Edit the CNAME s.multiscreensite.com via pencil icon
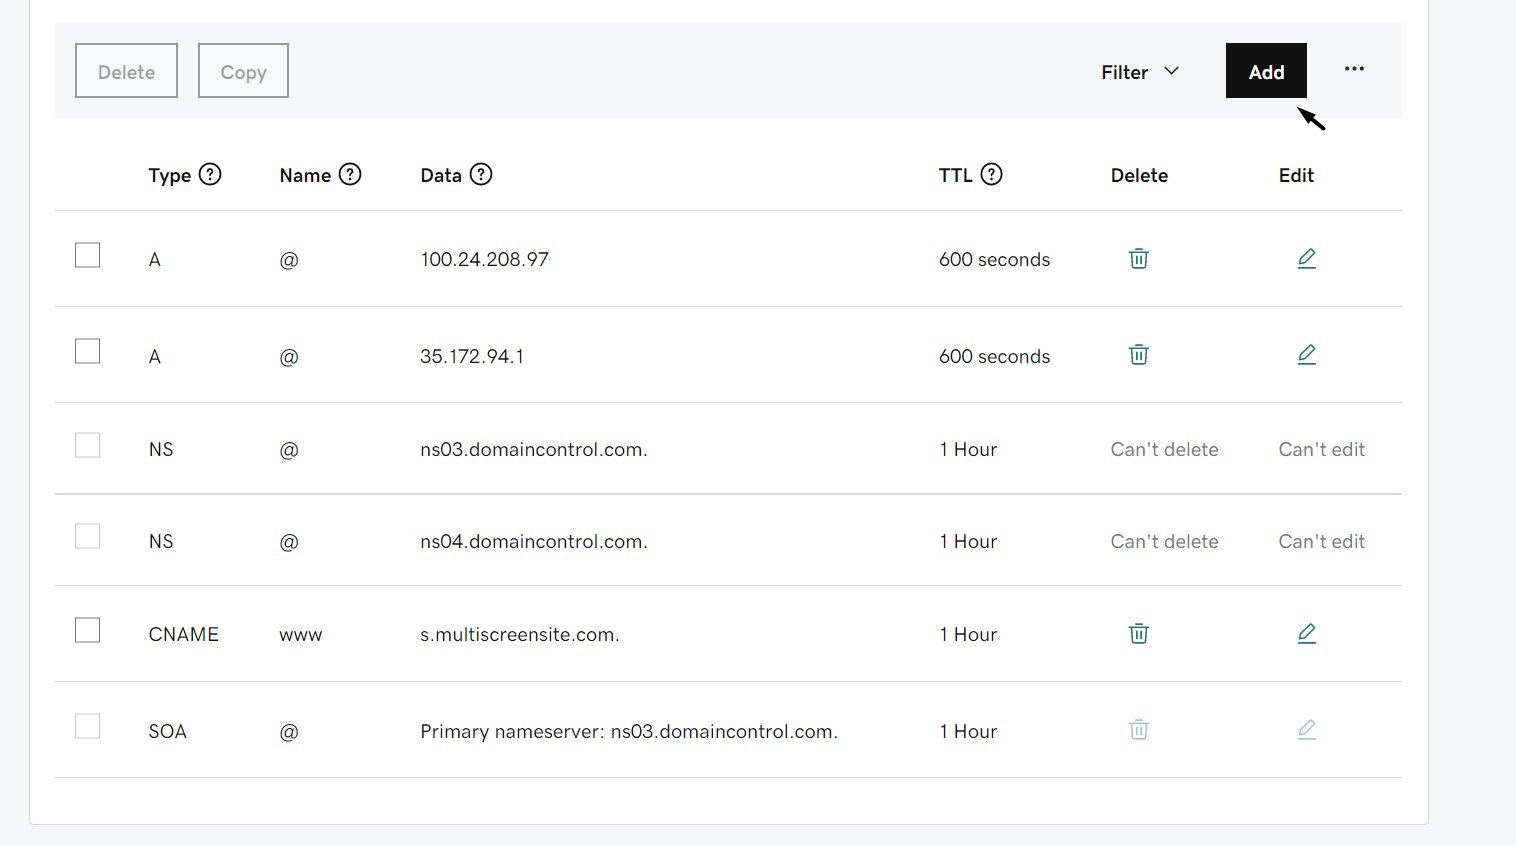This screenshot has width=1516, height=846. [x=1306, y=633]
